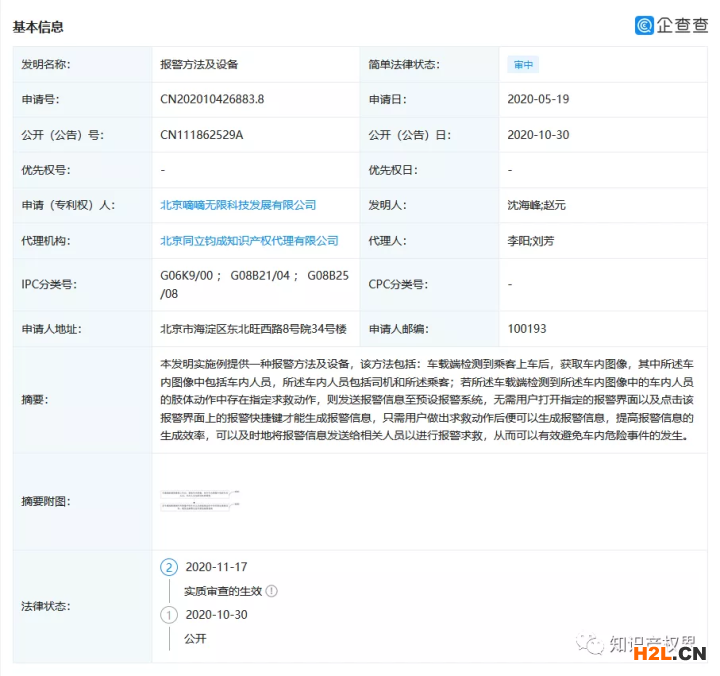Click the 企查查 logo icon

coord(645,25)
